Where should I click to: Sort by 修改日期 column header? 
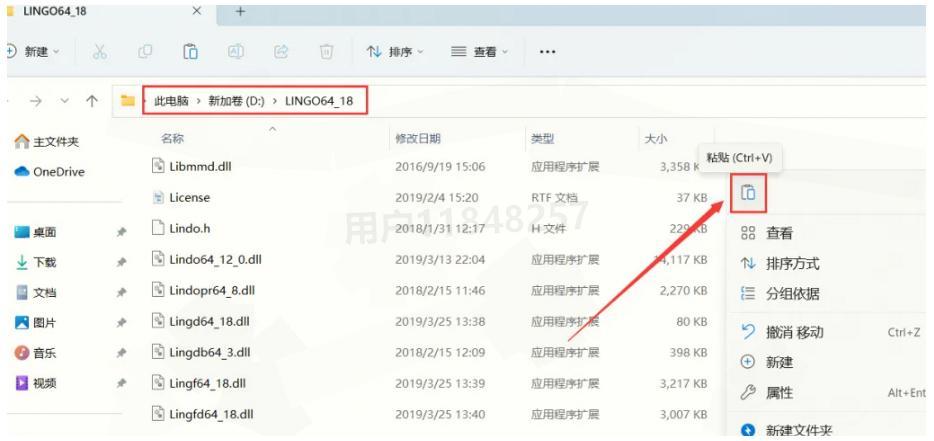[418, 138]
